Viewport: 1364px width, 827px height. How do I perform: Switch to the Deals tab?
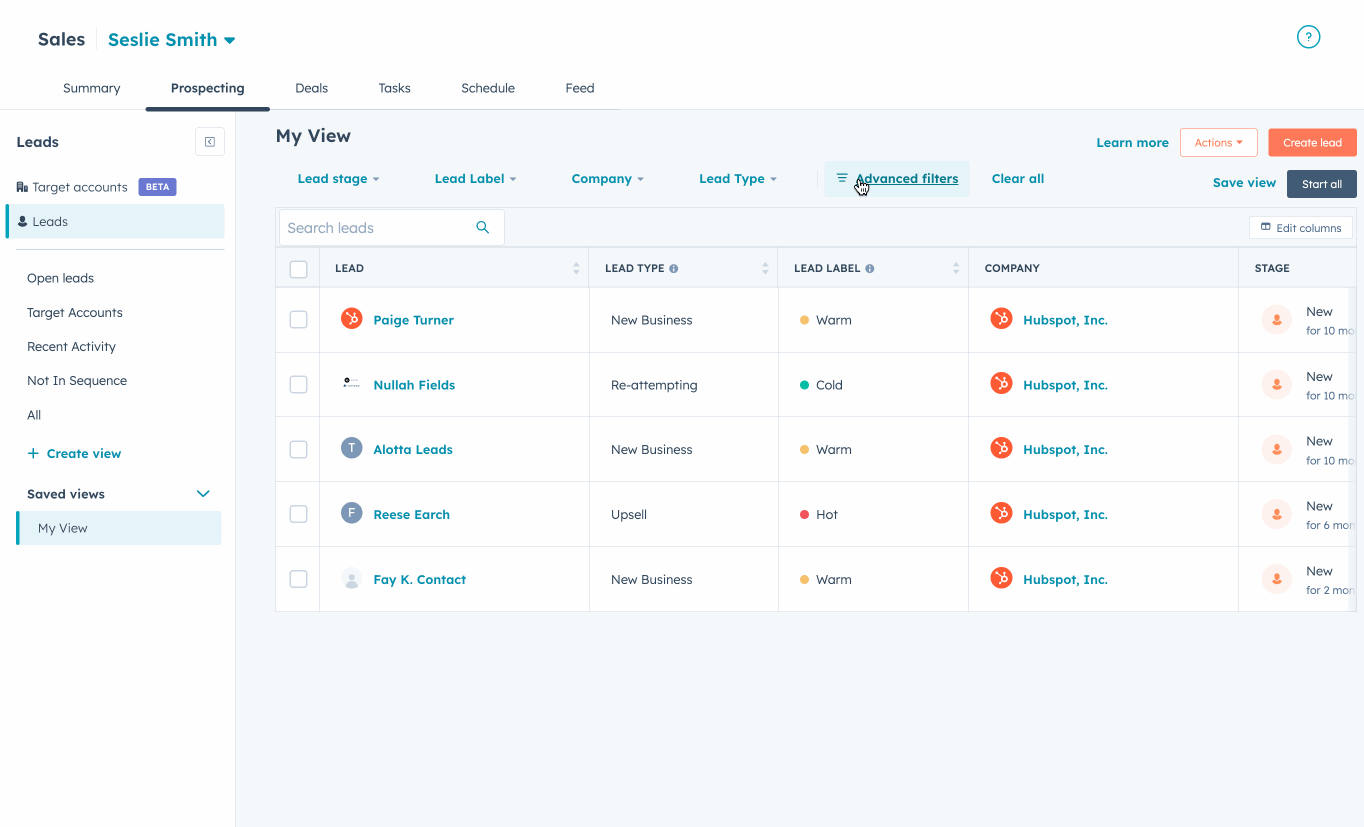[311, 88]
